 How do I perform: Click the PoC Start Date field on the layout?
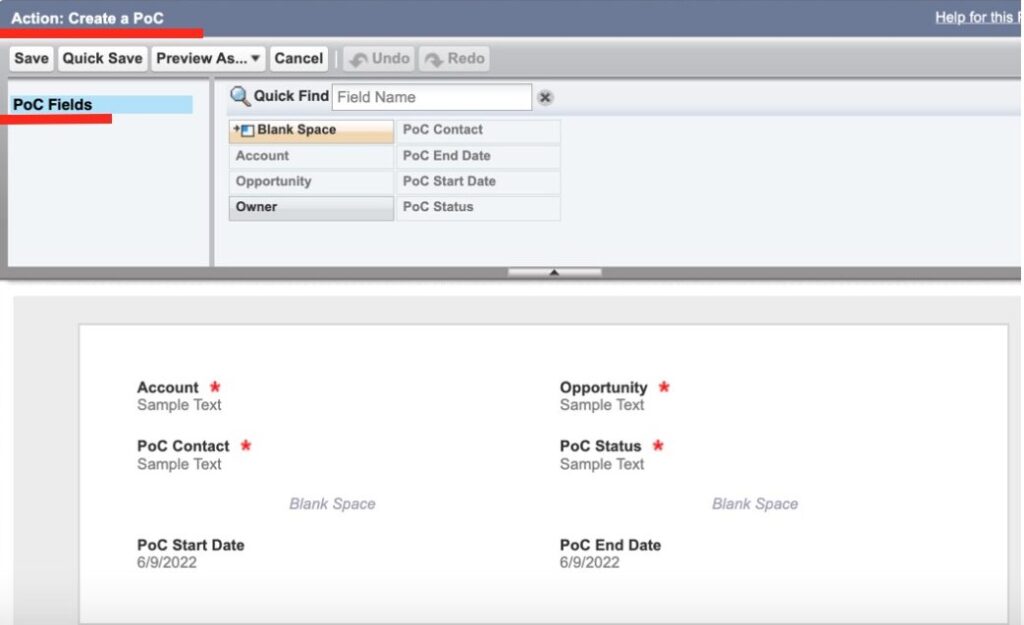click(x=191, y=545)
